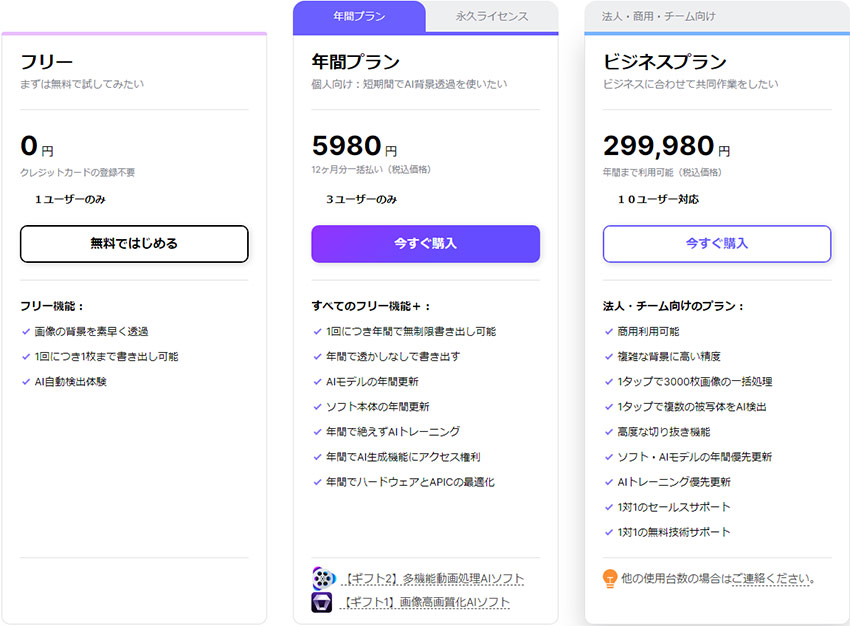Click the outlined 今すぐ購入 button for Business plan
This screenshot has height=626, width=850.
pos(716,244)
